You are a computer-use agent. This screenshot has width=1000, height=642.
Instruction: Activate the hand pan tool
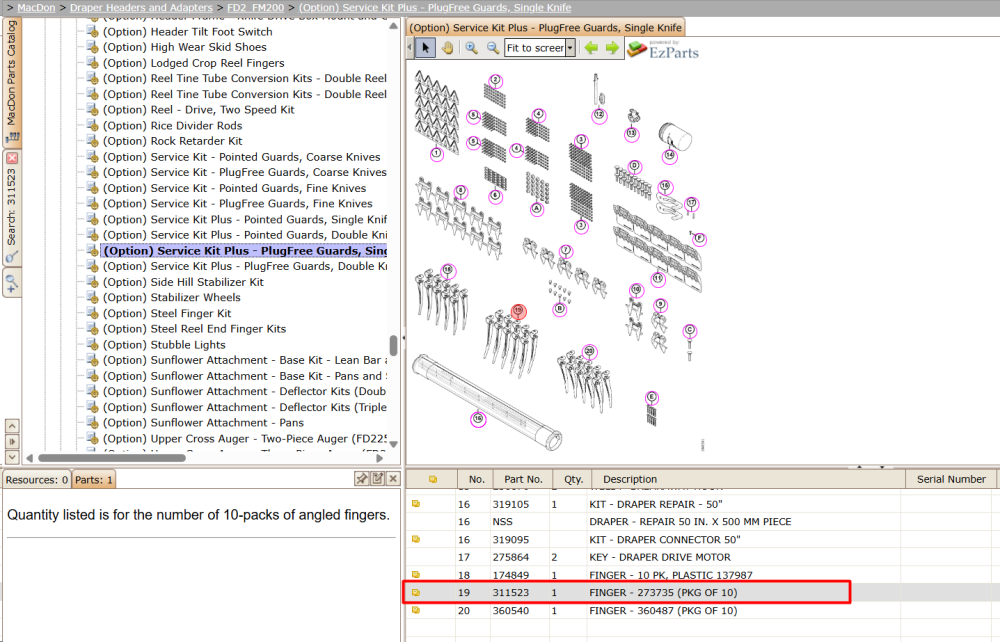click(447, 48)
